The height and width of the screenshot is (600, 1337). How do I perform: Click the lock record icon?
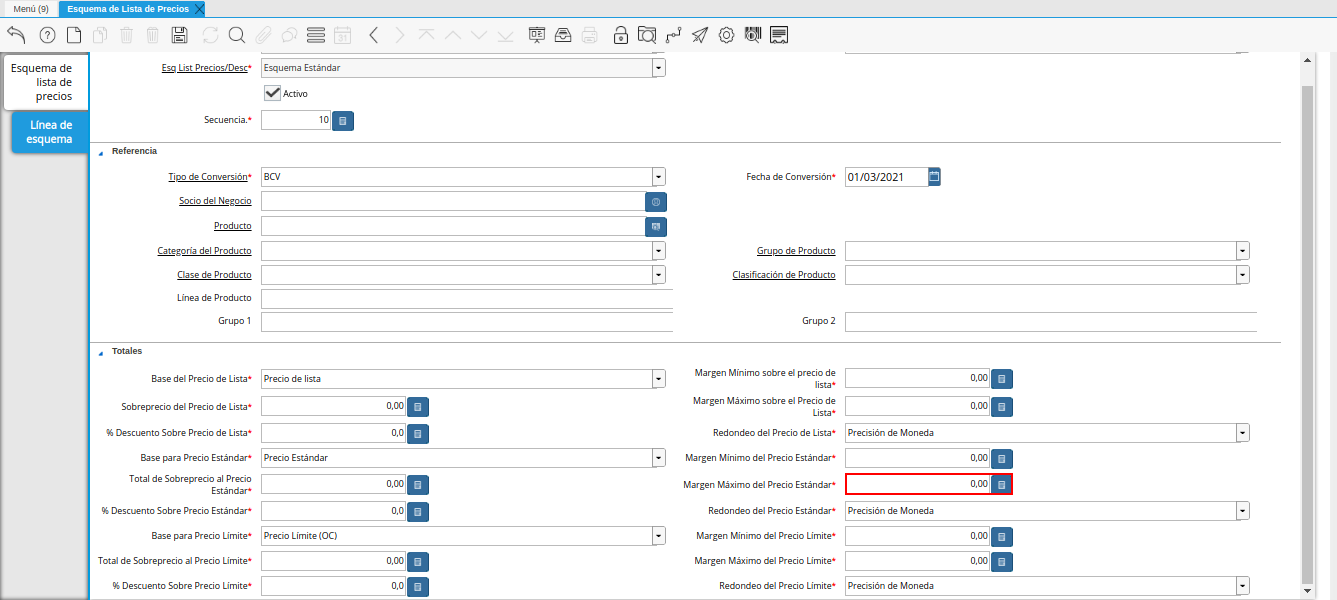621,35
